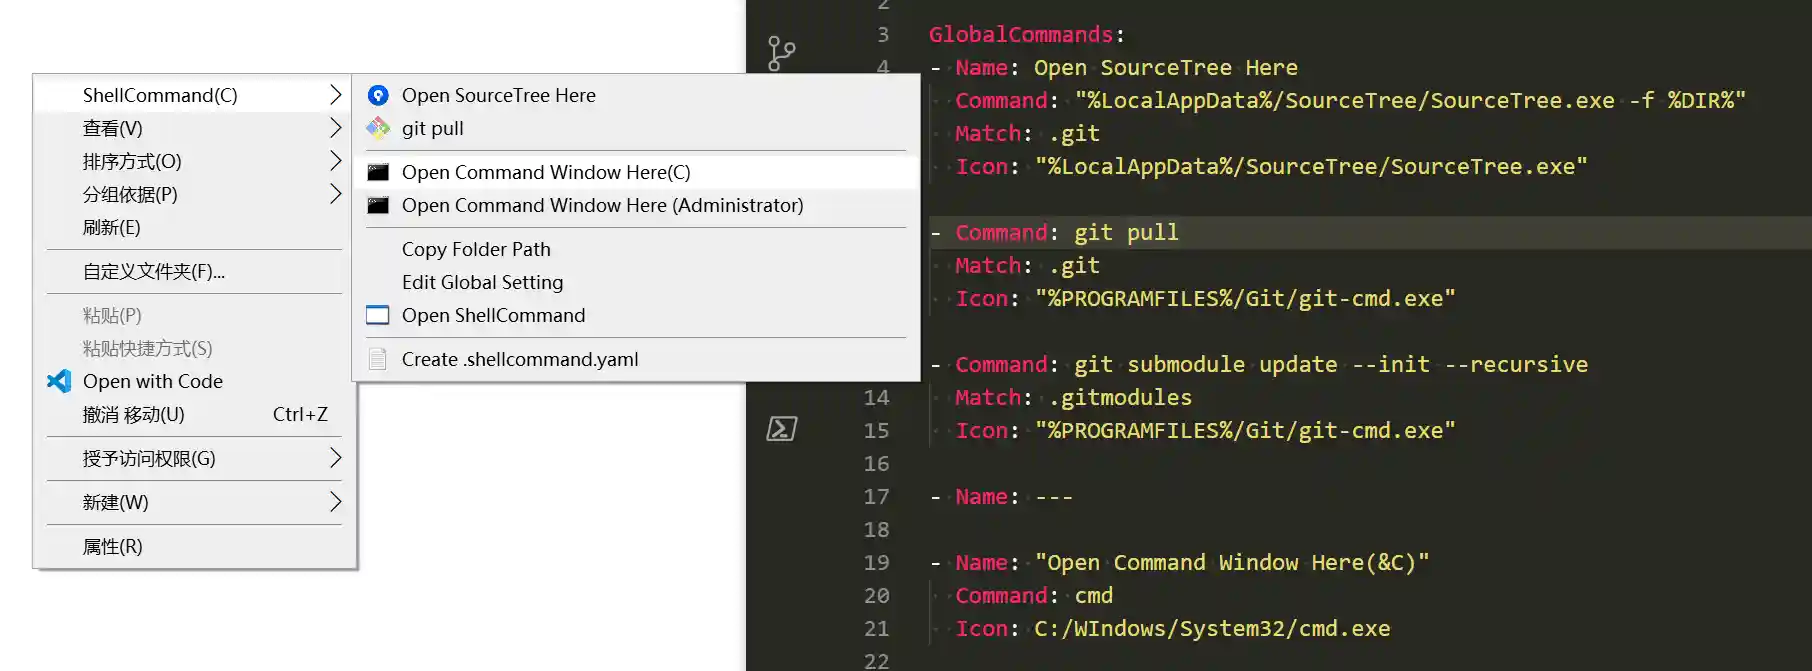The image size is (1812, 671).
Task: Expand the 排序方式(O) submenu
Action: click(336, 161)
